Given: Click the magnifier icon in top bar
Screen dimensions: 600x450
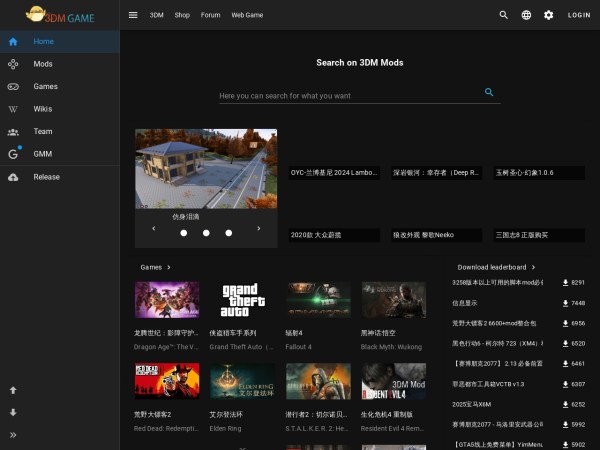Looking at the screenshot, I should tap(503, 15).
